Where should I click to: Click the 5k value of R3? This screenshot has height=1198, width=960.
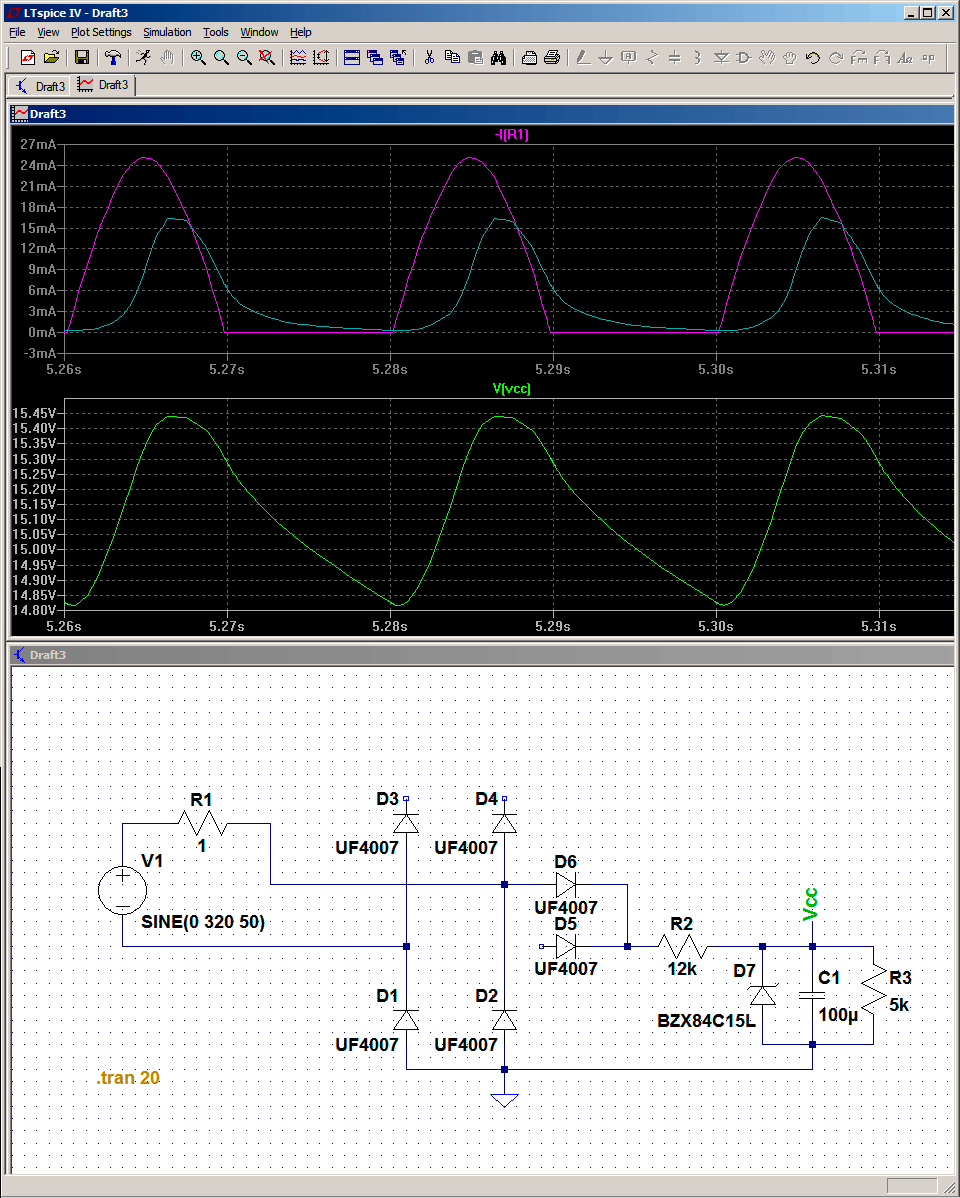pyautogui.click(x=899, y=1005)
